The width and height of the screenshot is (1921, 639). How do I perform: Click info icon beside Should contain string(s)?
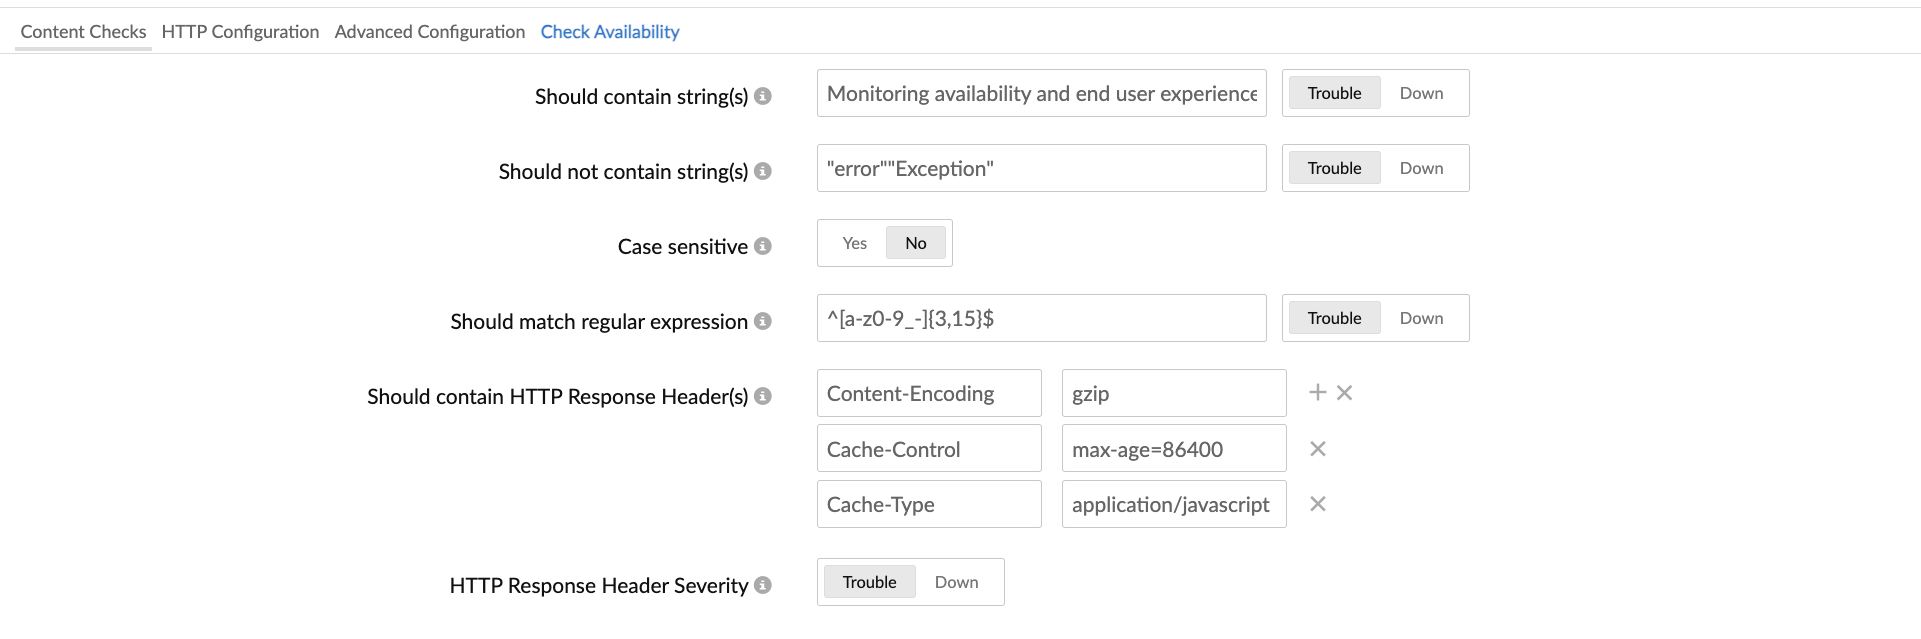(x=762, y=96)
